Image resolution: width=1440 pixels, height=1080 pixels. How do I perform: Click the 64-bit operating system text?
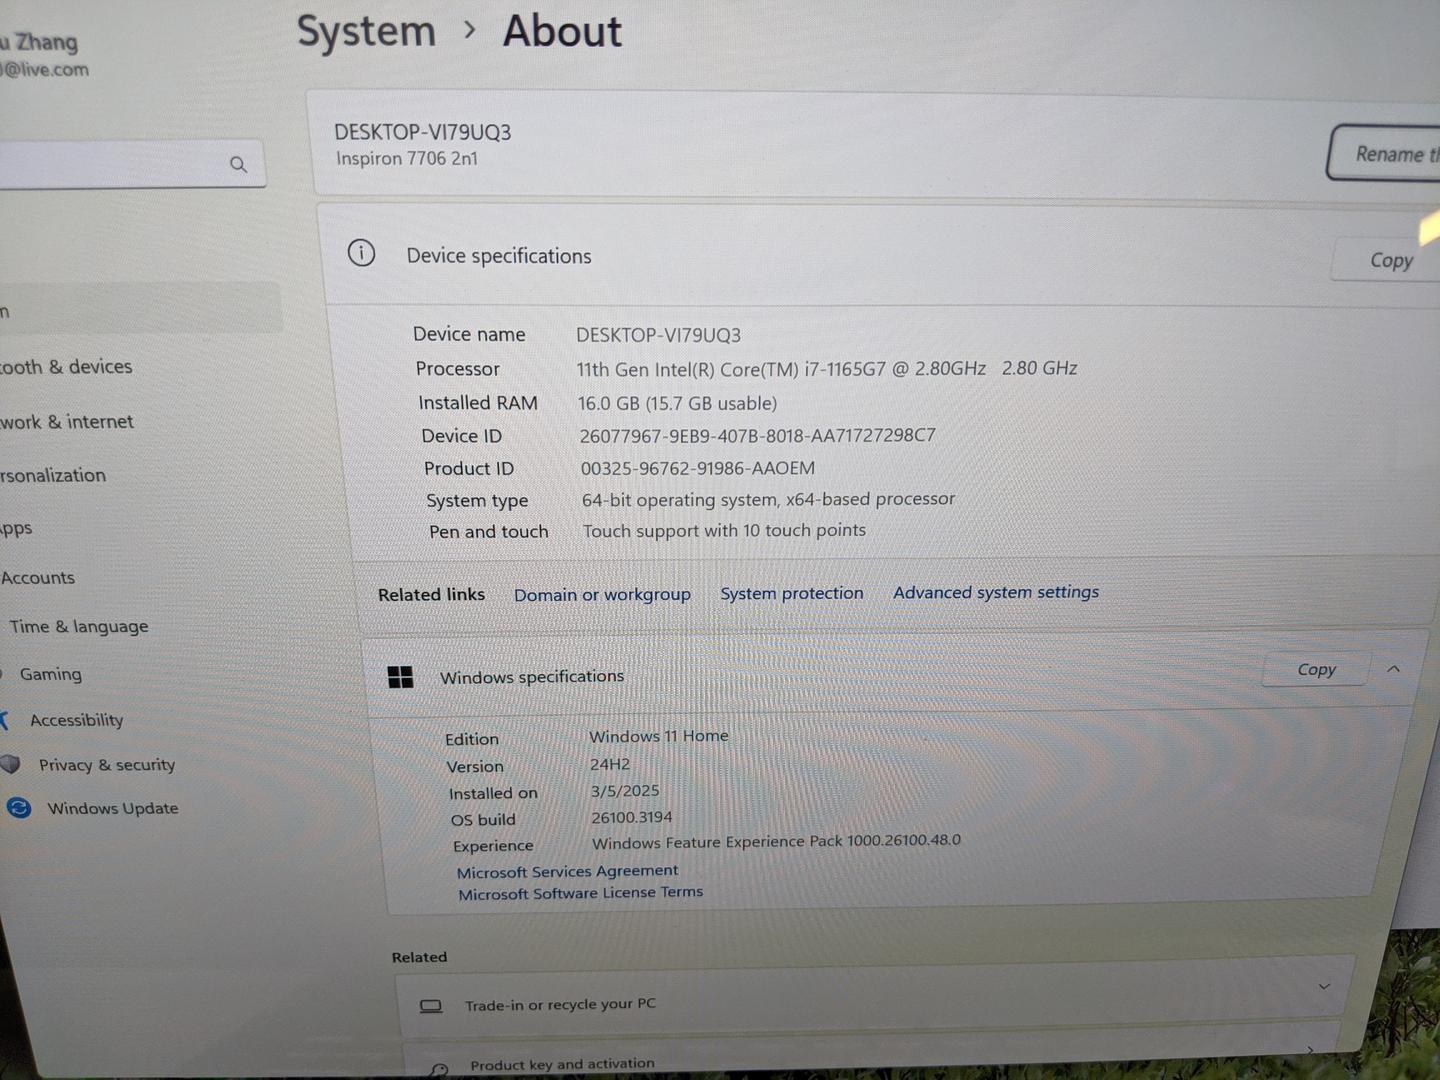click(x=768, y=498)
